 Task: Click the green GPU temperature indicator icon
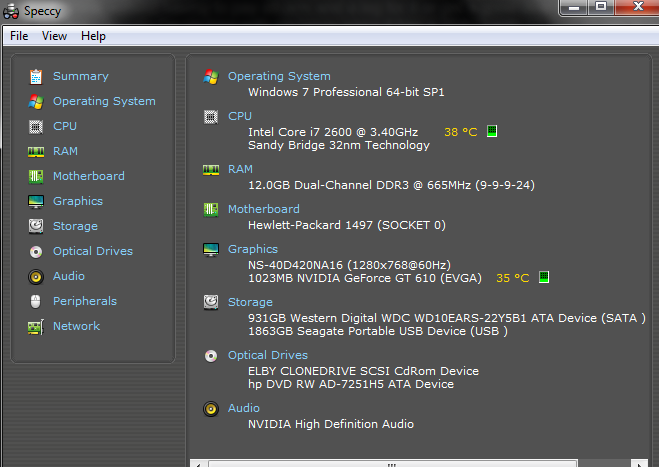coord(544,277)
